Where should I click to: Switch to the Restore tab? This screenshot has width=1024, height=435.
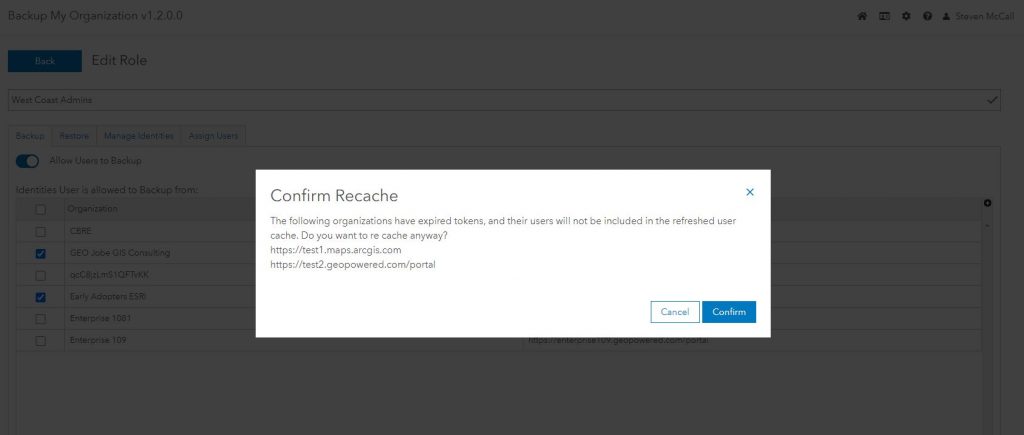click(x=74, y=136)
